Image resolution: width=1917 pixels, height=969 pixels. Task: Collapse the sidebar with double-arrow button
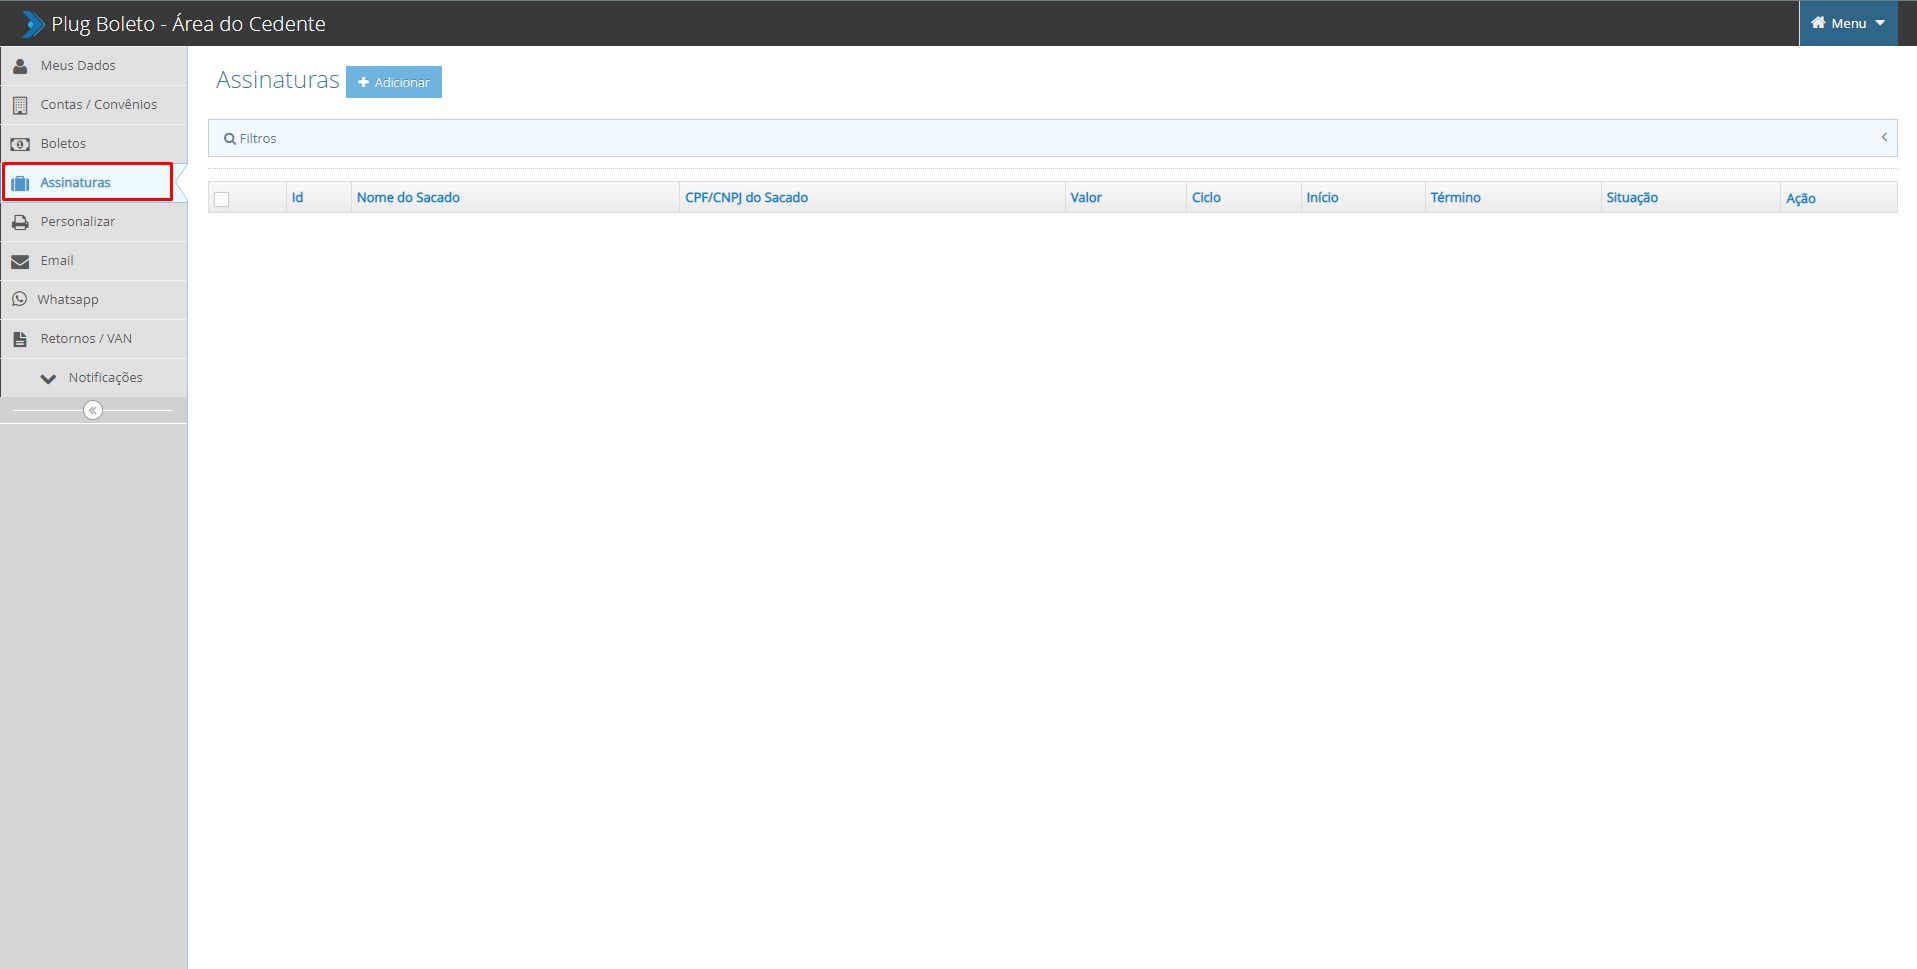93,410
